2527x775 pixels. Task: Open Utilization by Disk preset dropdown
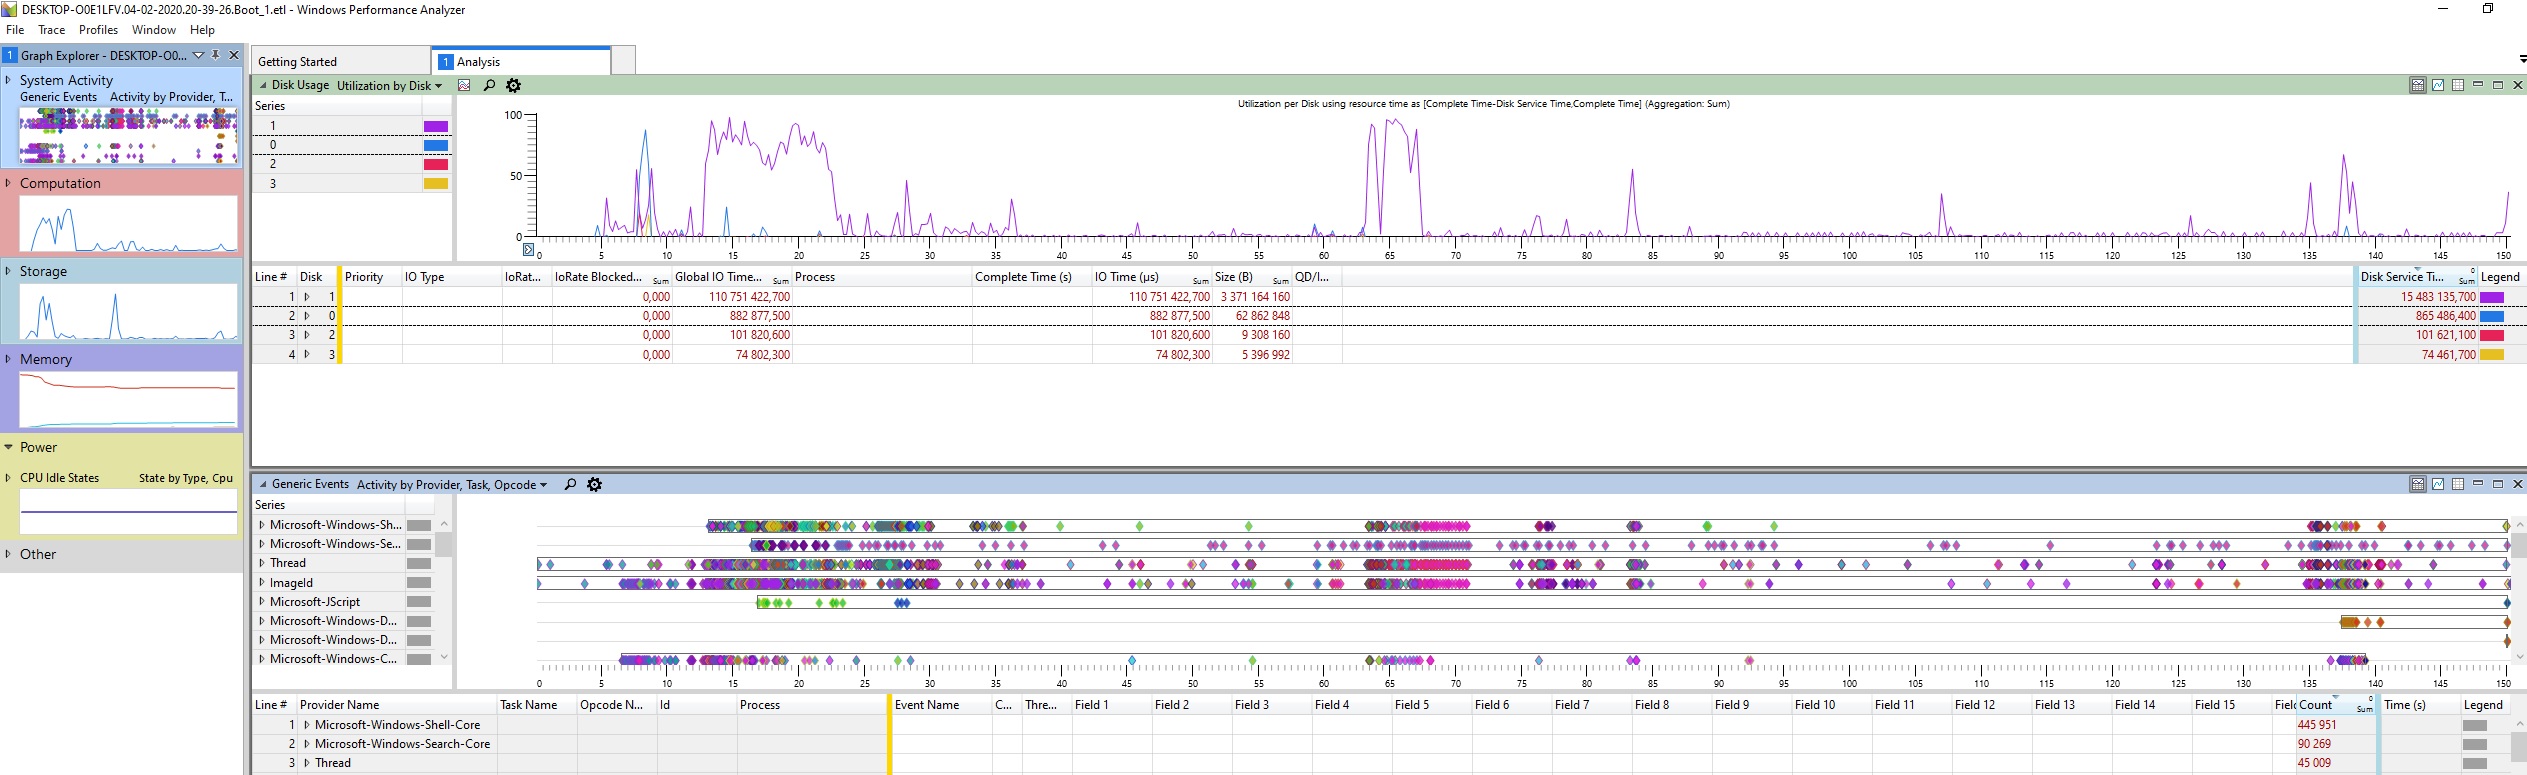click(389, 86)
